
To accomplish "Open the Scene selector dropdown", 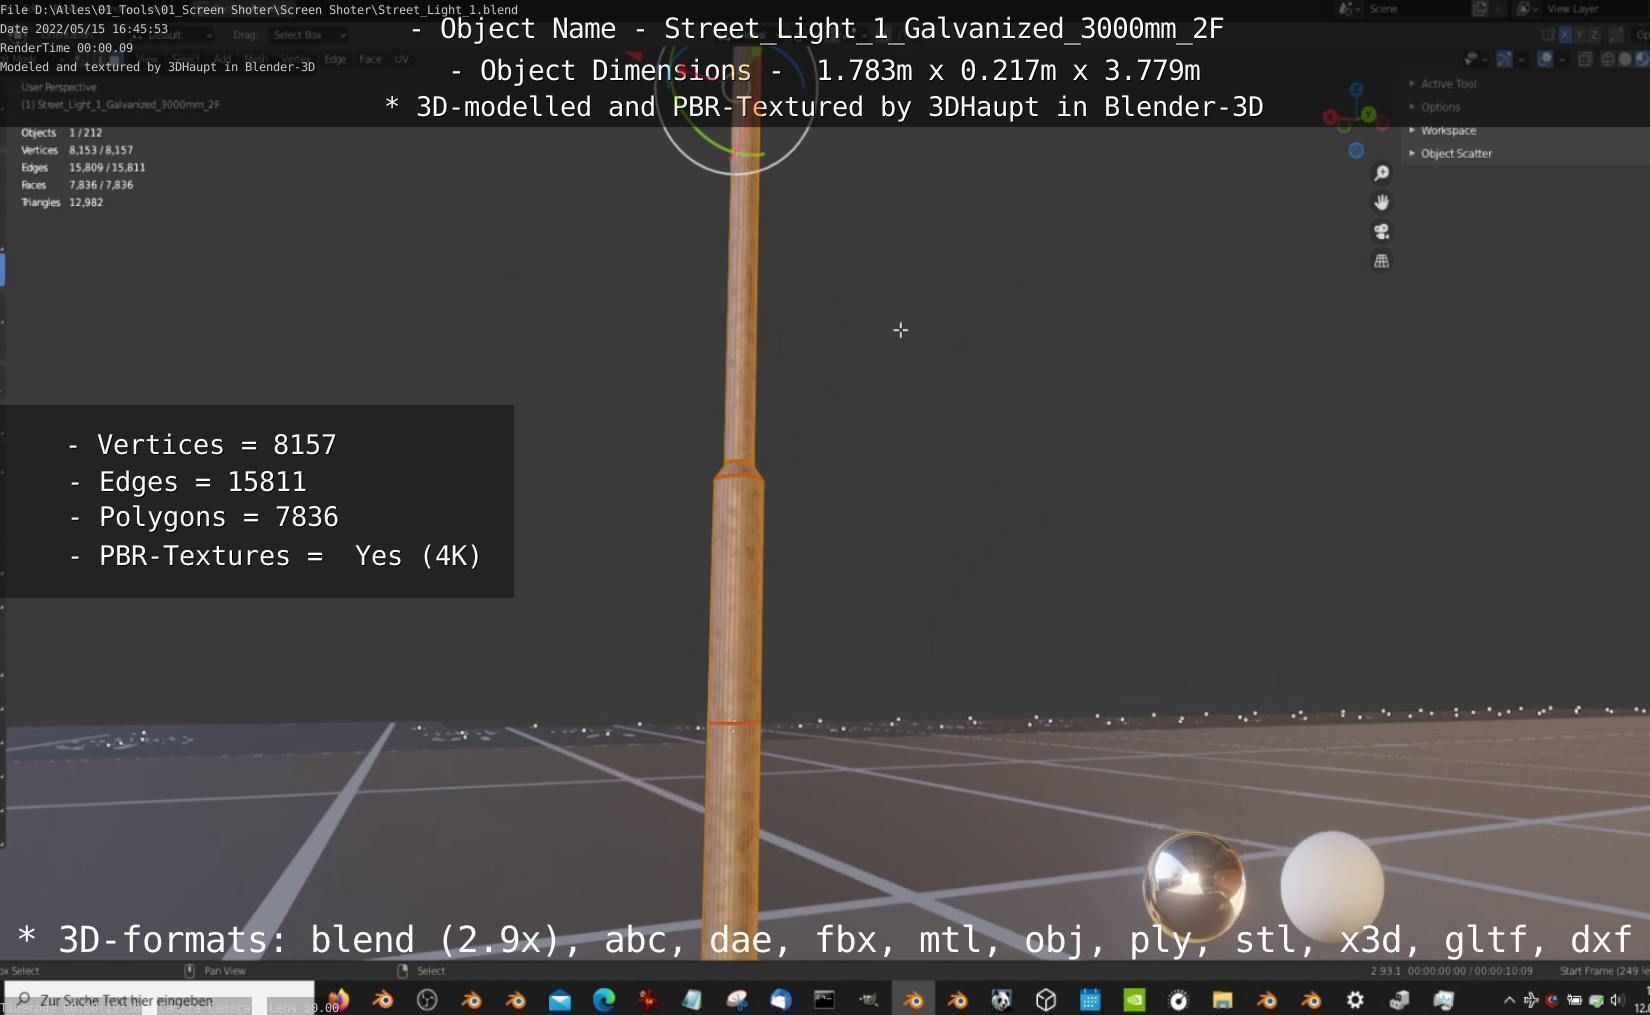I will pos(1350,9).
